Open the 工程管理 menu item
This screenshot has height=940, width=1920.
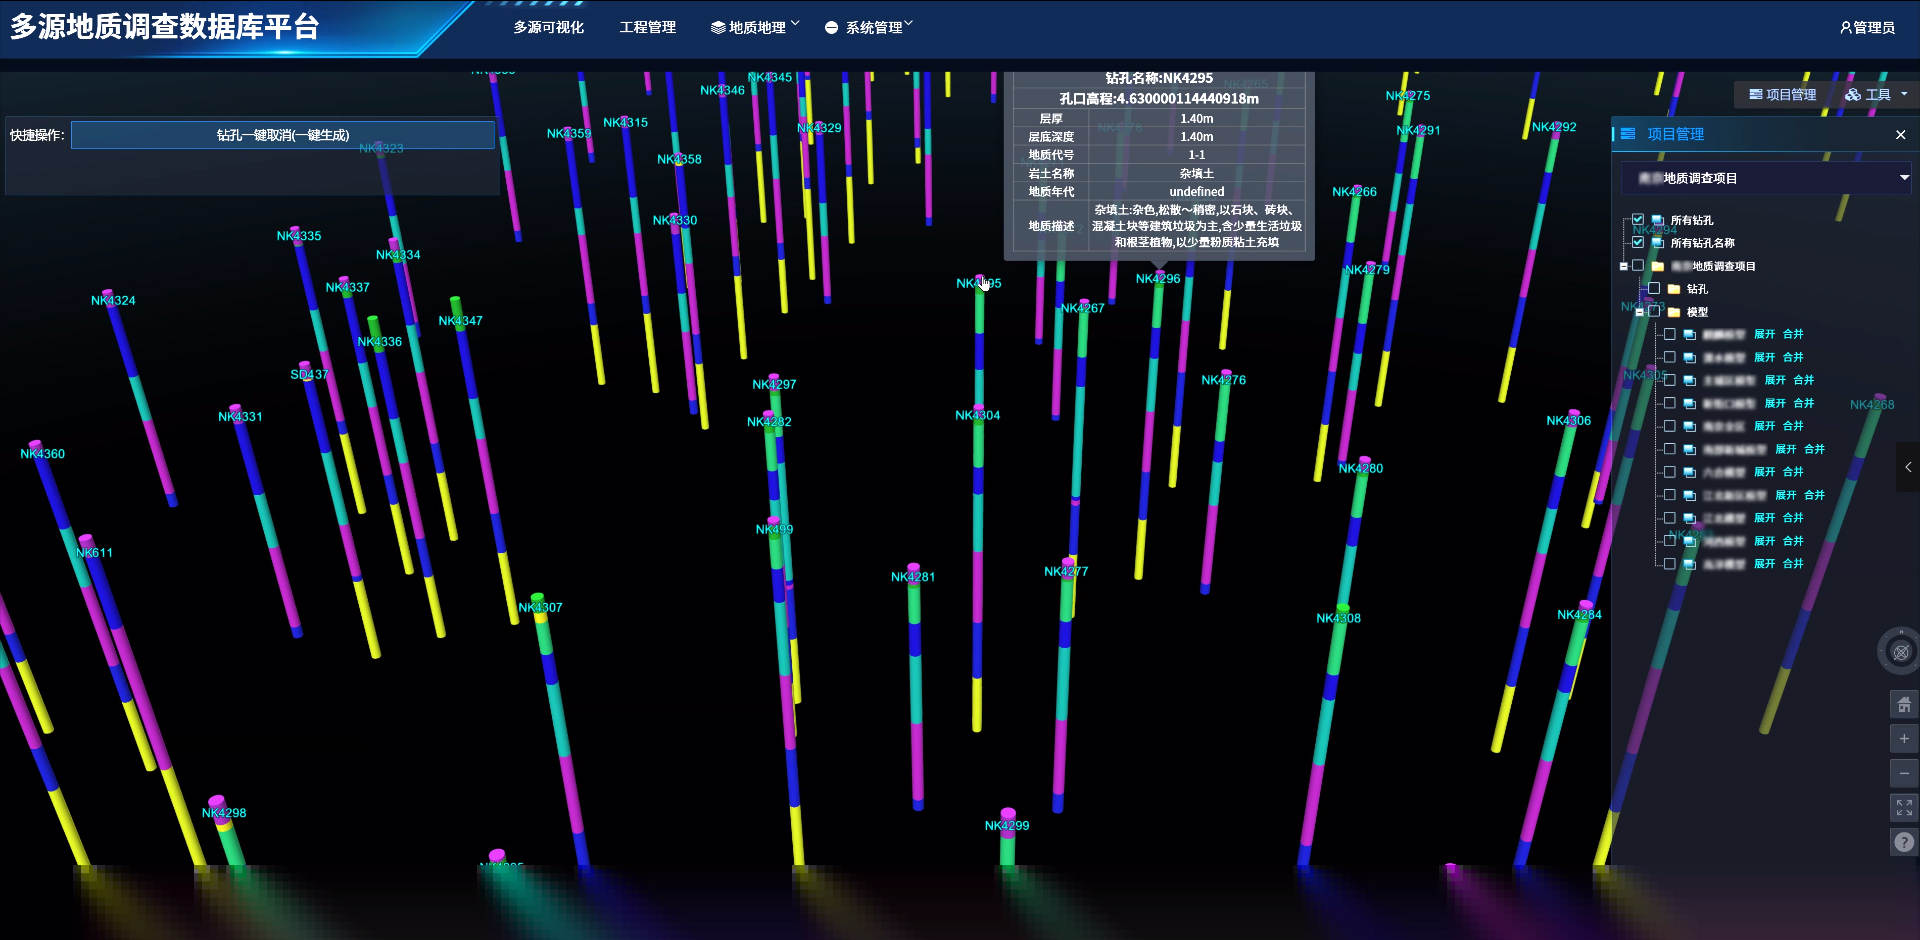tap(647, 28)
